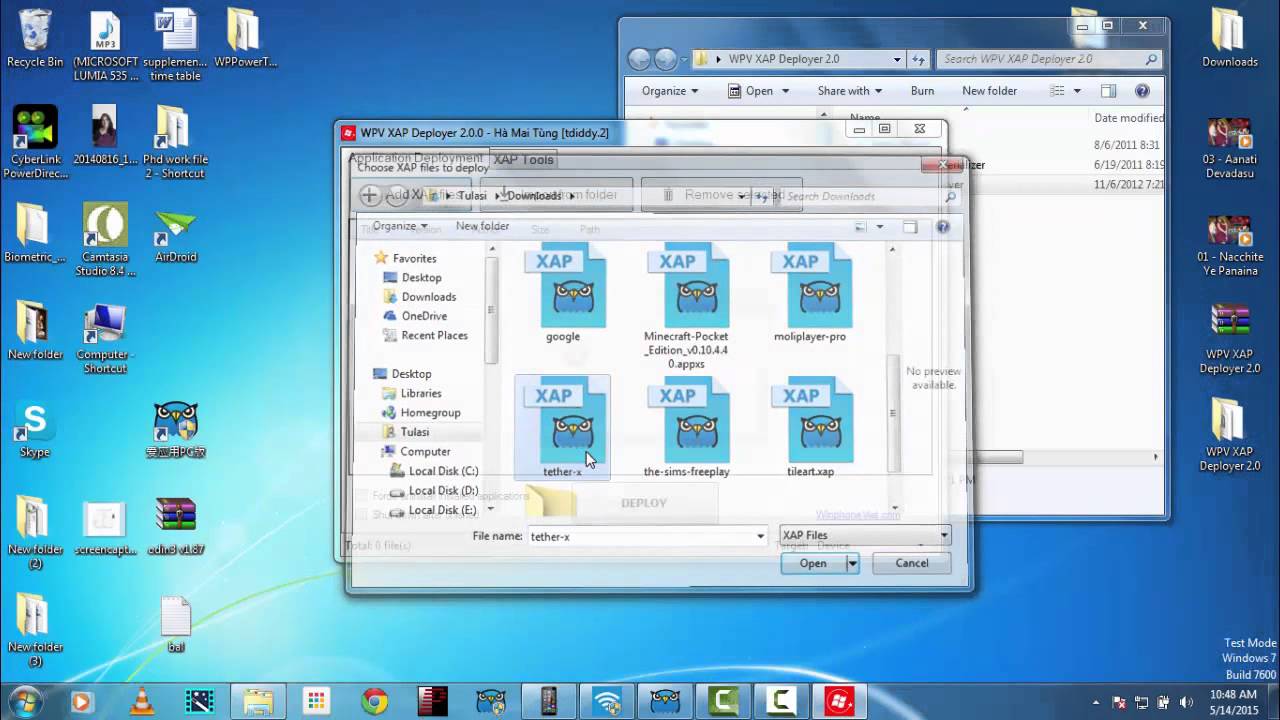
Task: Show hidden system tray icons arrow
Action: (x=1096, y=702)
